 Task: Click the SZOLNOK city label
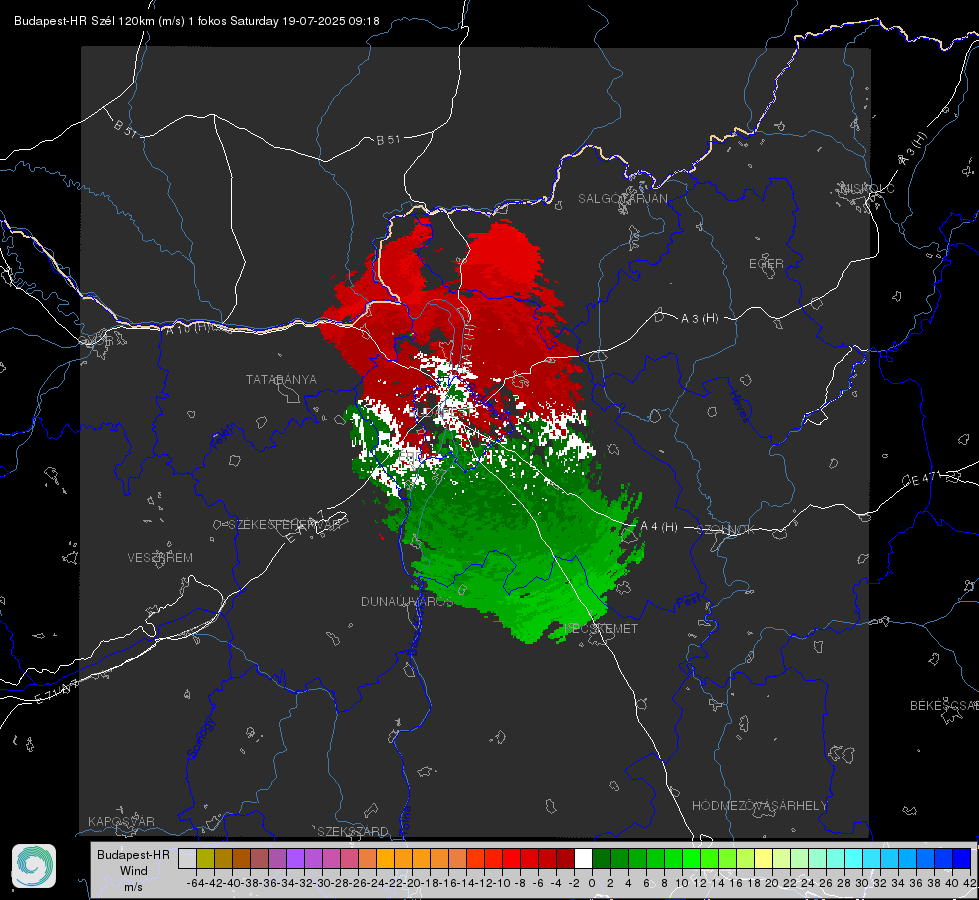[x=726, y=529]
